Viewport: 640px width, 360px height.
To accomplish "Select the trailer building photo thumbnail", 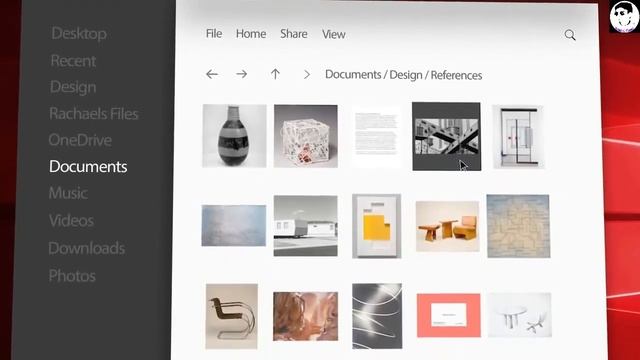I will (x=306, y=226).
